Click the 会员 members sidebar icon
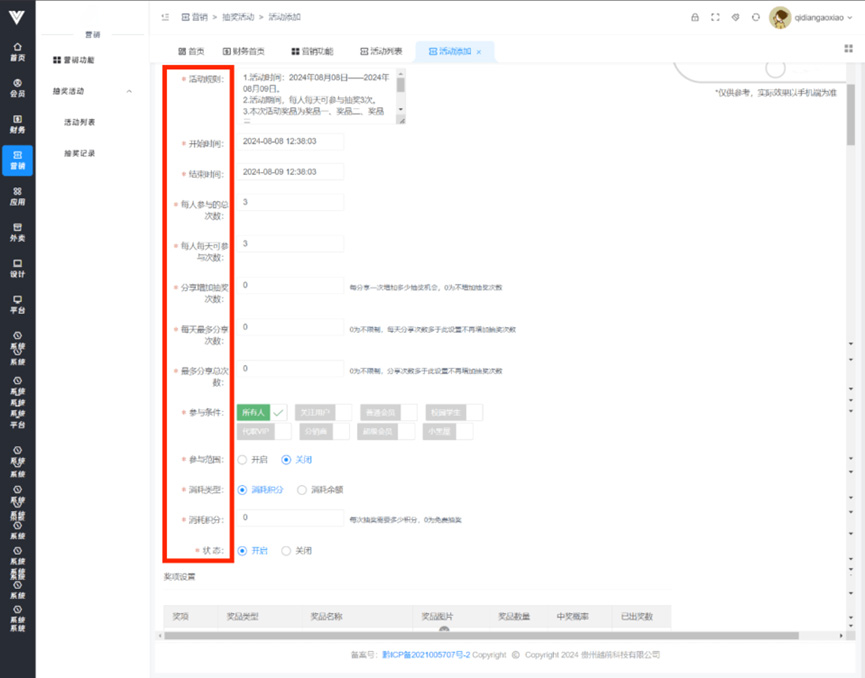Image resolution: width=865 pixels, height=678 pixels. point(17,88)
